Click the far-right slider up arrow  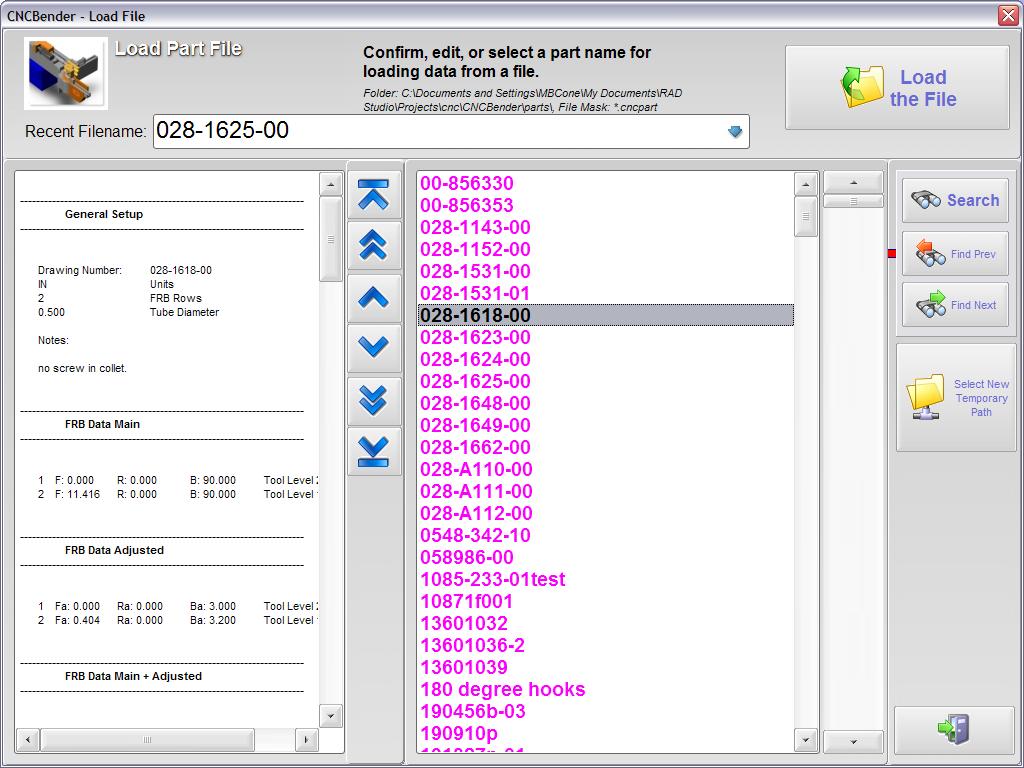tap(853, 183)
